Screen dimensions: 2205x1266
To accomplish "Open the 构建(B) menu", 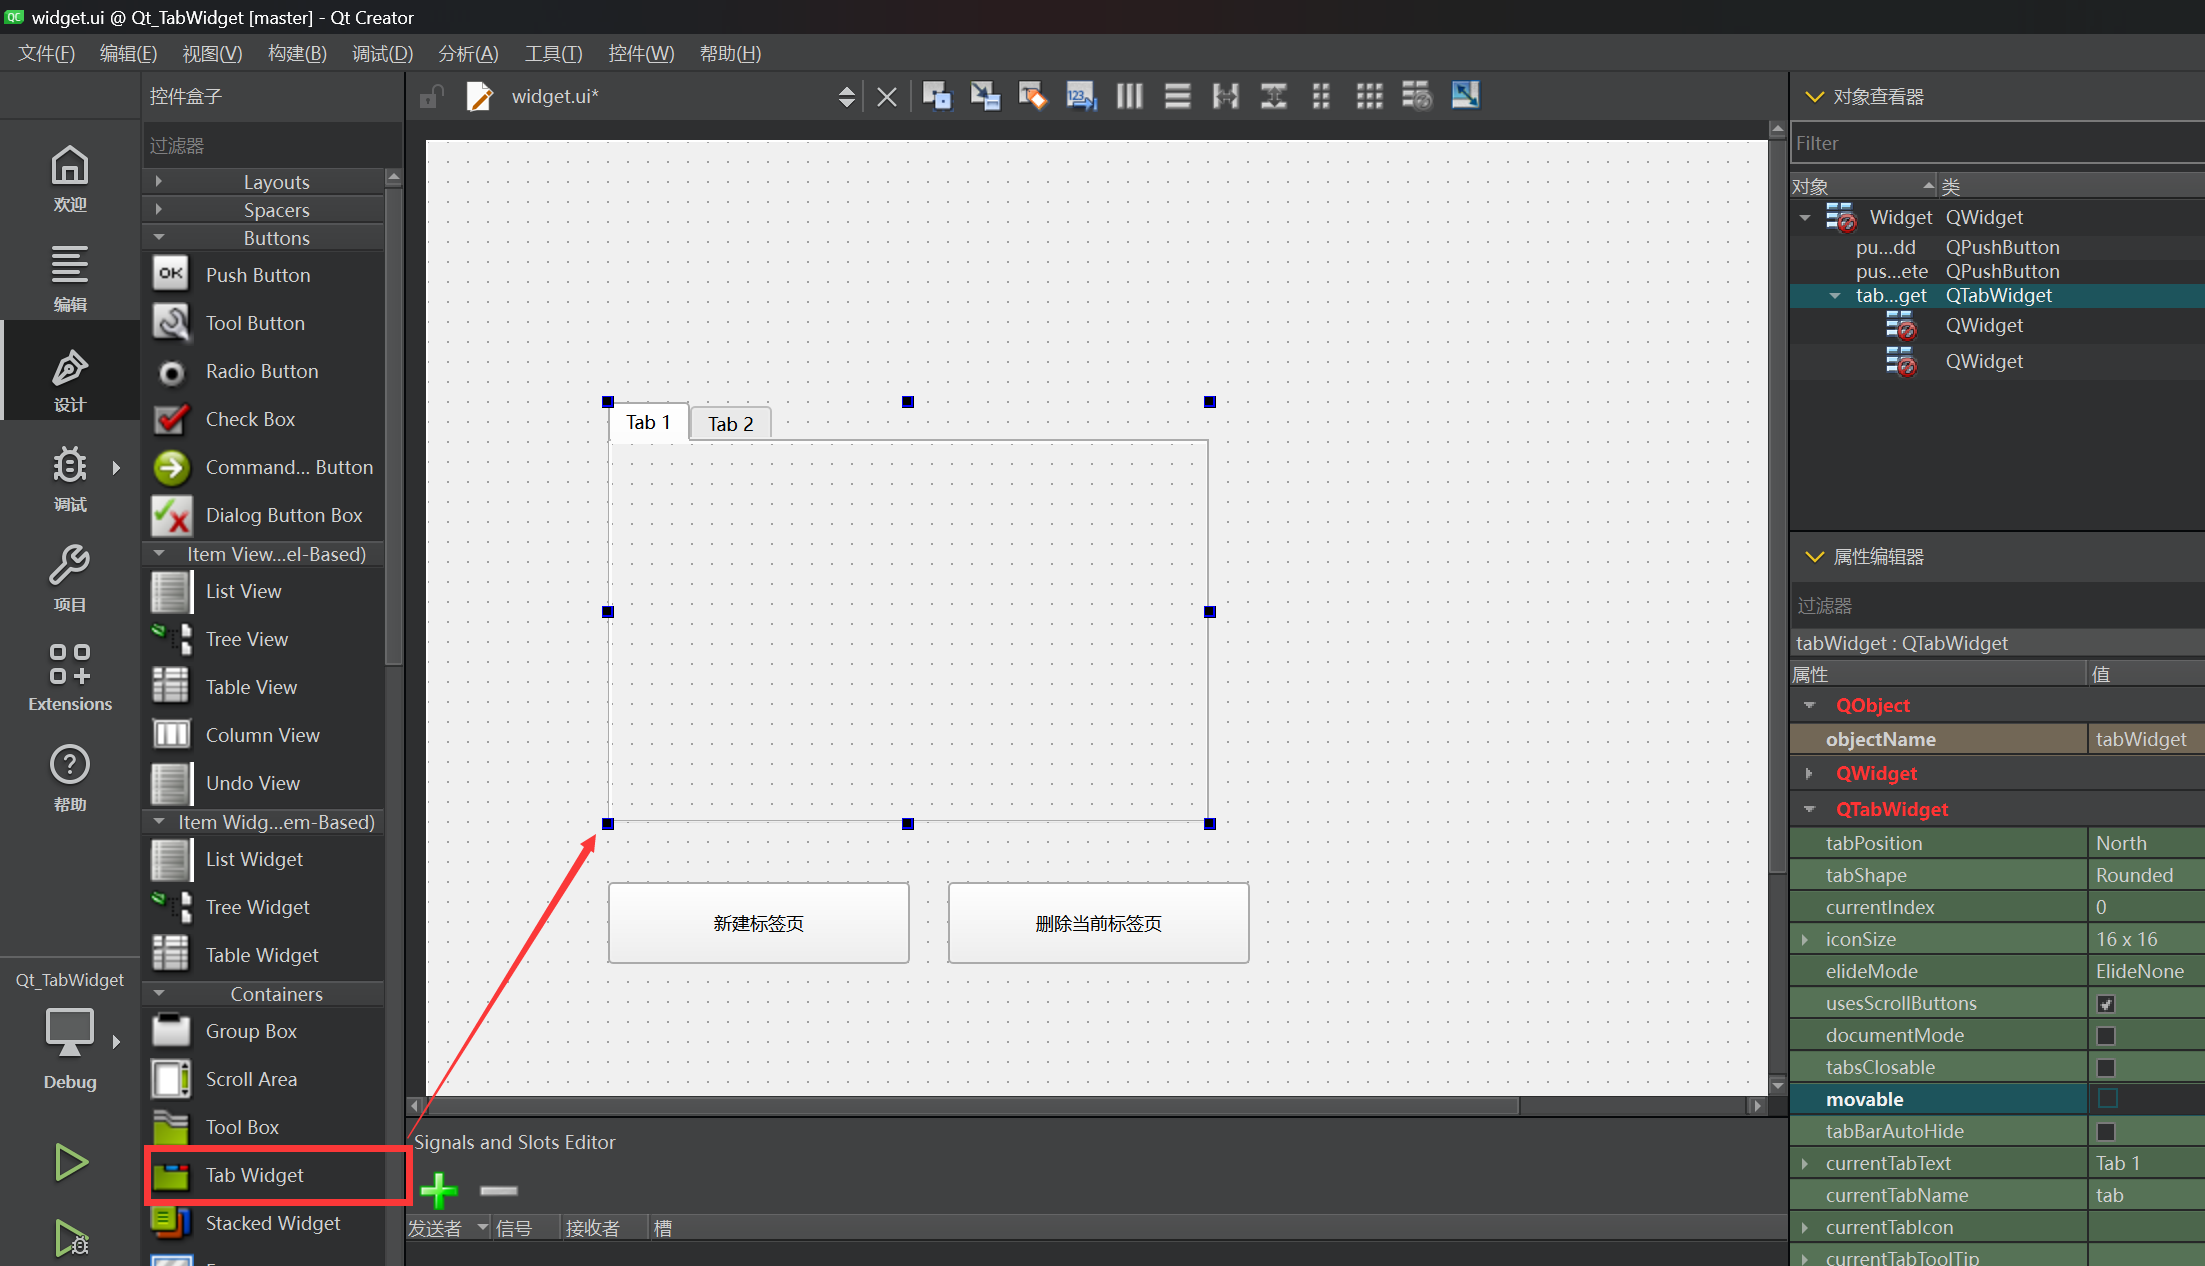I will pyautogui.click(x=297, y=53).
